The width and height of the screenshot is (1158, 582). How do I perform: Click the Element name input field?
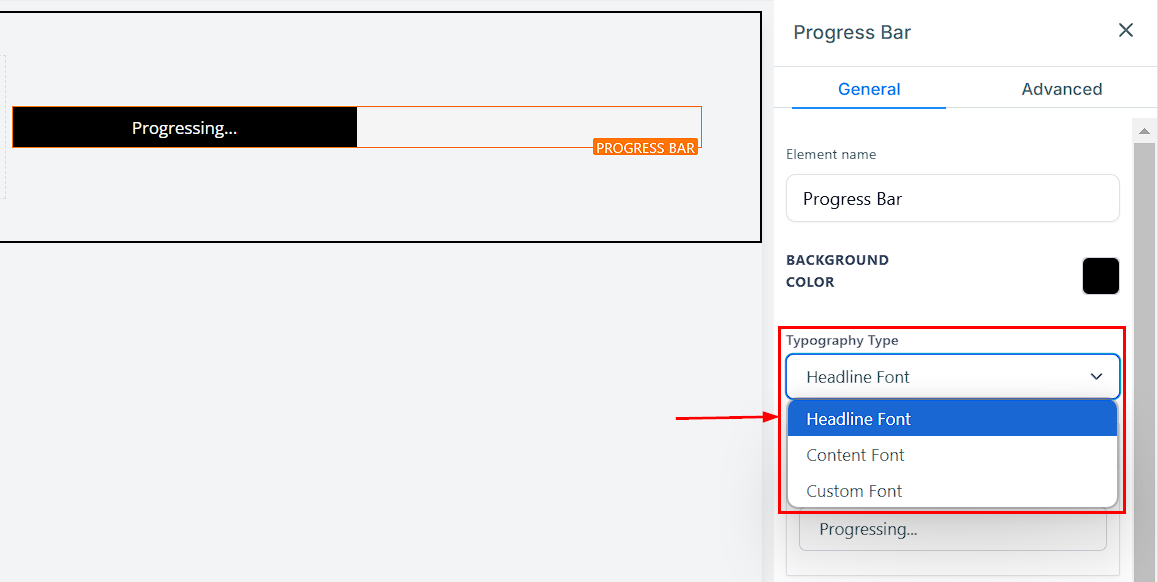(x=952, y=199)
